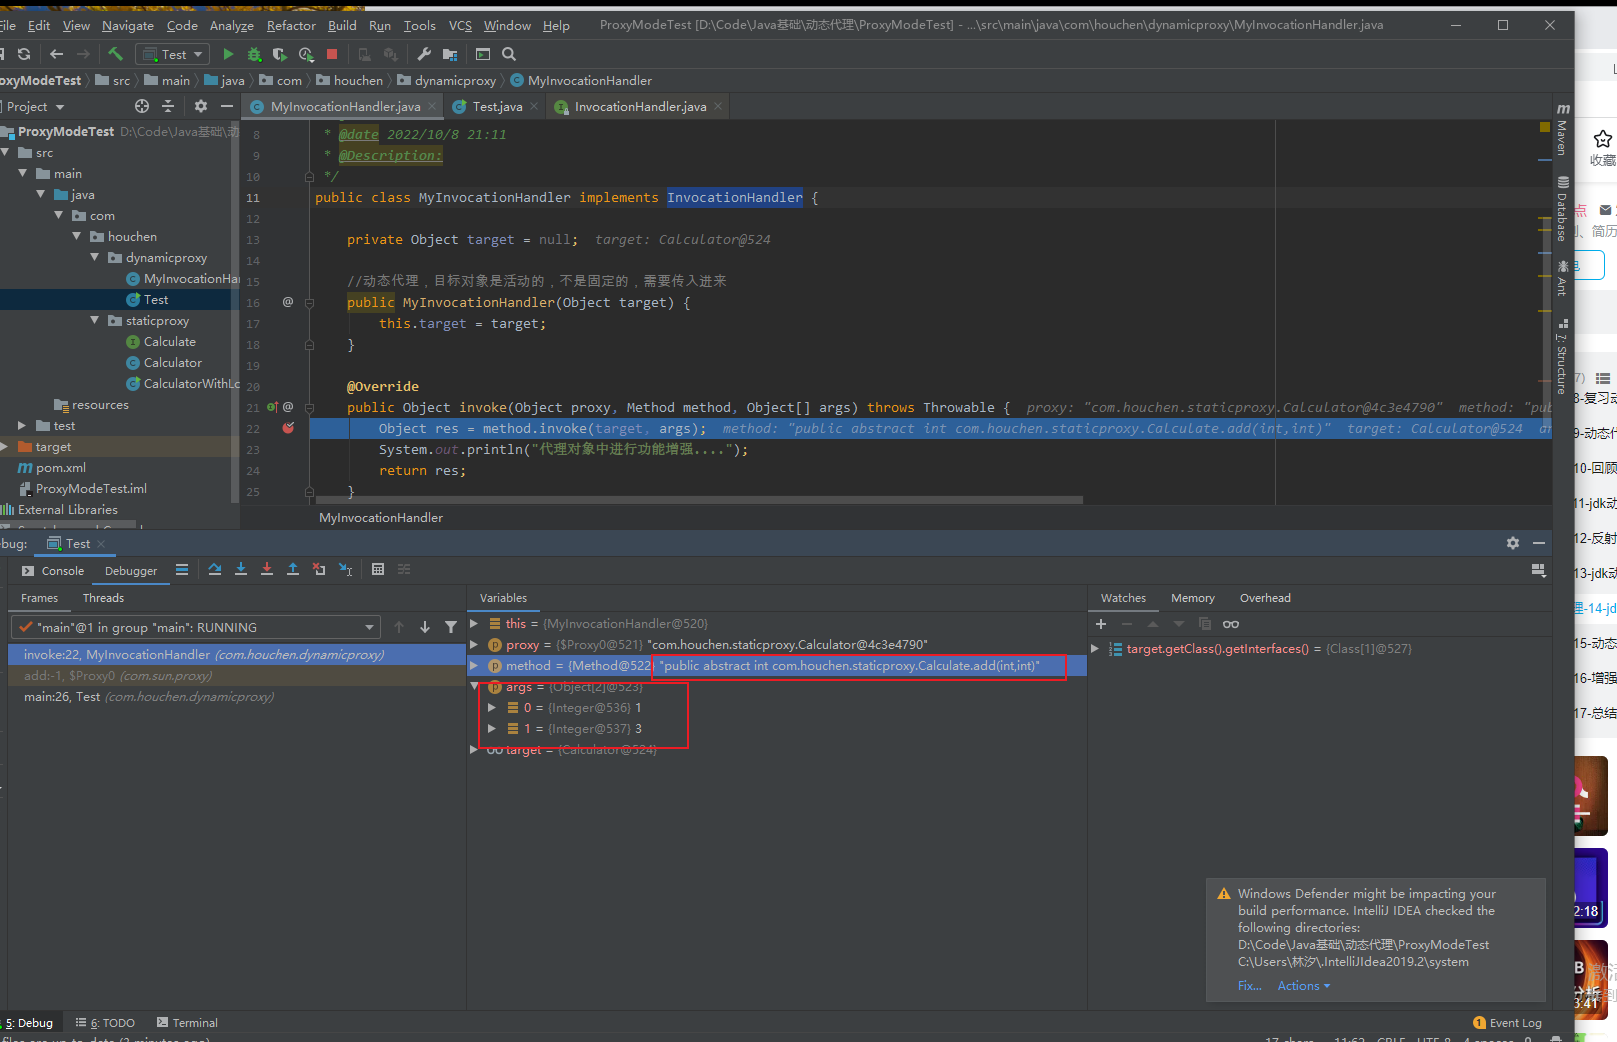Locate current file with crosshair icon in Project panel
This screenshot has width=1617, height=1042.
[142, 106]
